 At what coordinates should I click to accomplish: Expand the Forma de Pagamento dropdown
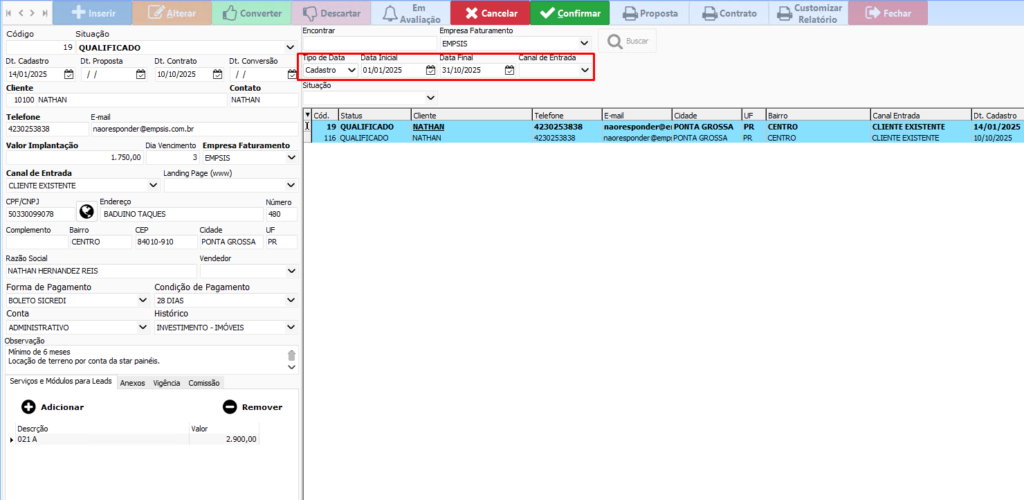click(144, 300)
